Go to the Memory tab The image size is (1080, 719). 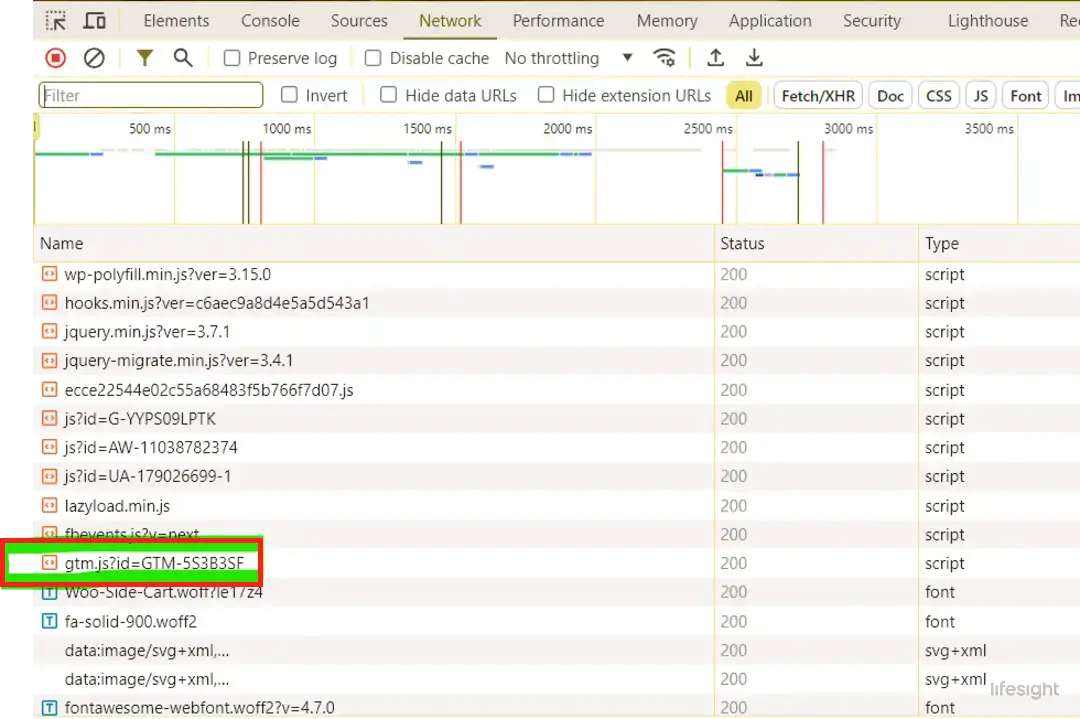pyautogui.click(x=667, y=21)
